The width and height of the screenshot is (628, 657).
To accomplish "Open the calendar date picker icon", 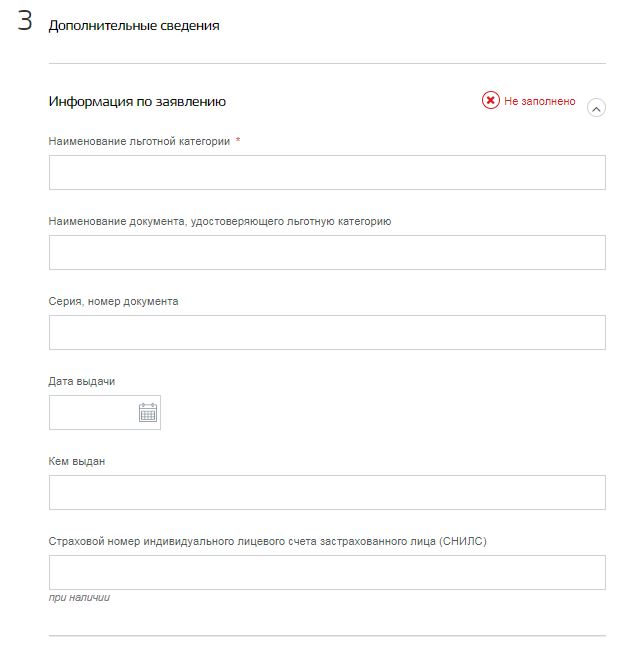I will 147,413.
